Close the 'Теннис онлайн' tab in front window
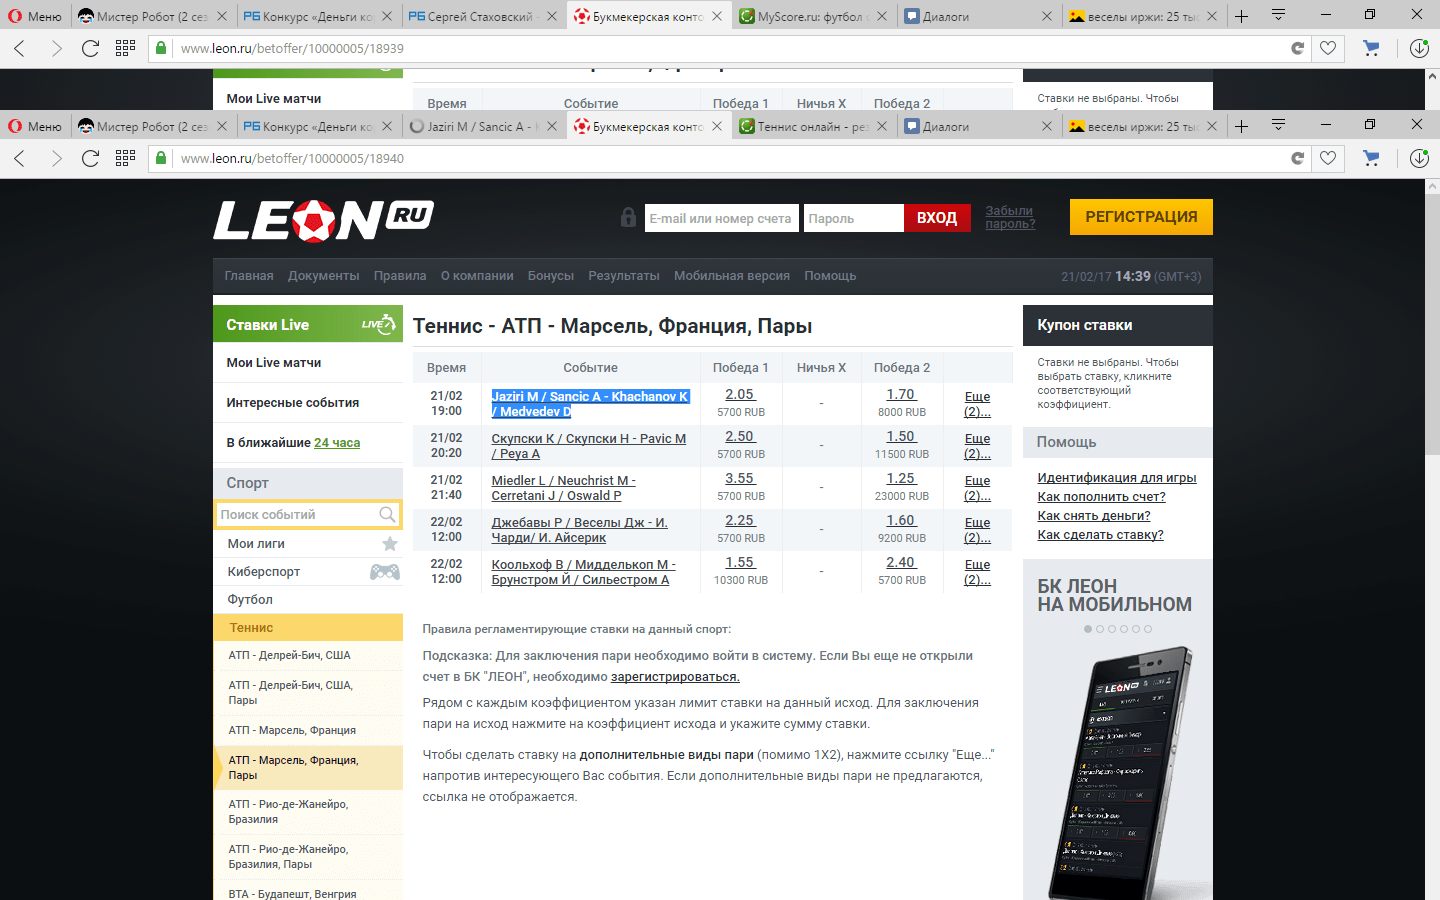This screenshot has width=1440, height=900. (x=882, y=127)
